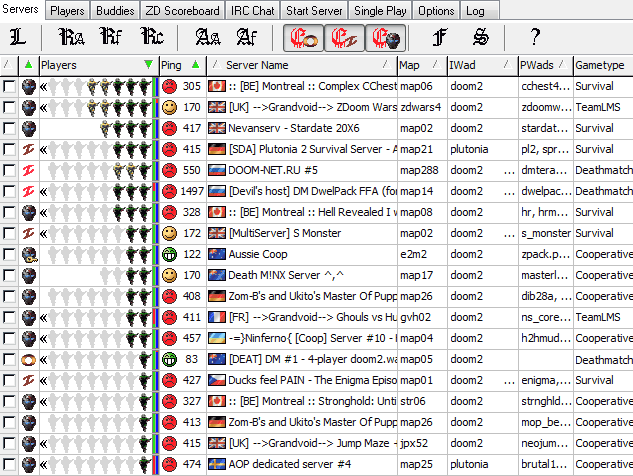
Task: Click the 'Aa' toolbar icon
Action: [x=208, y=39]
